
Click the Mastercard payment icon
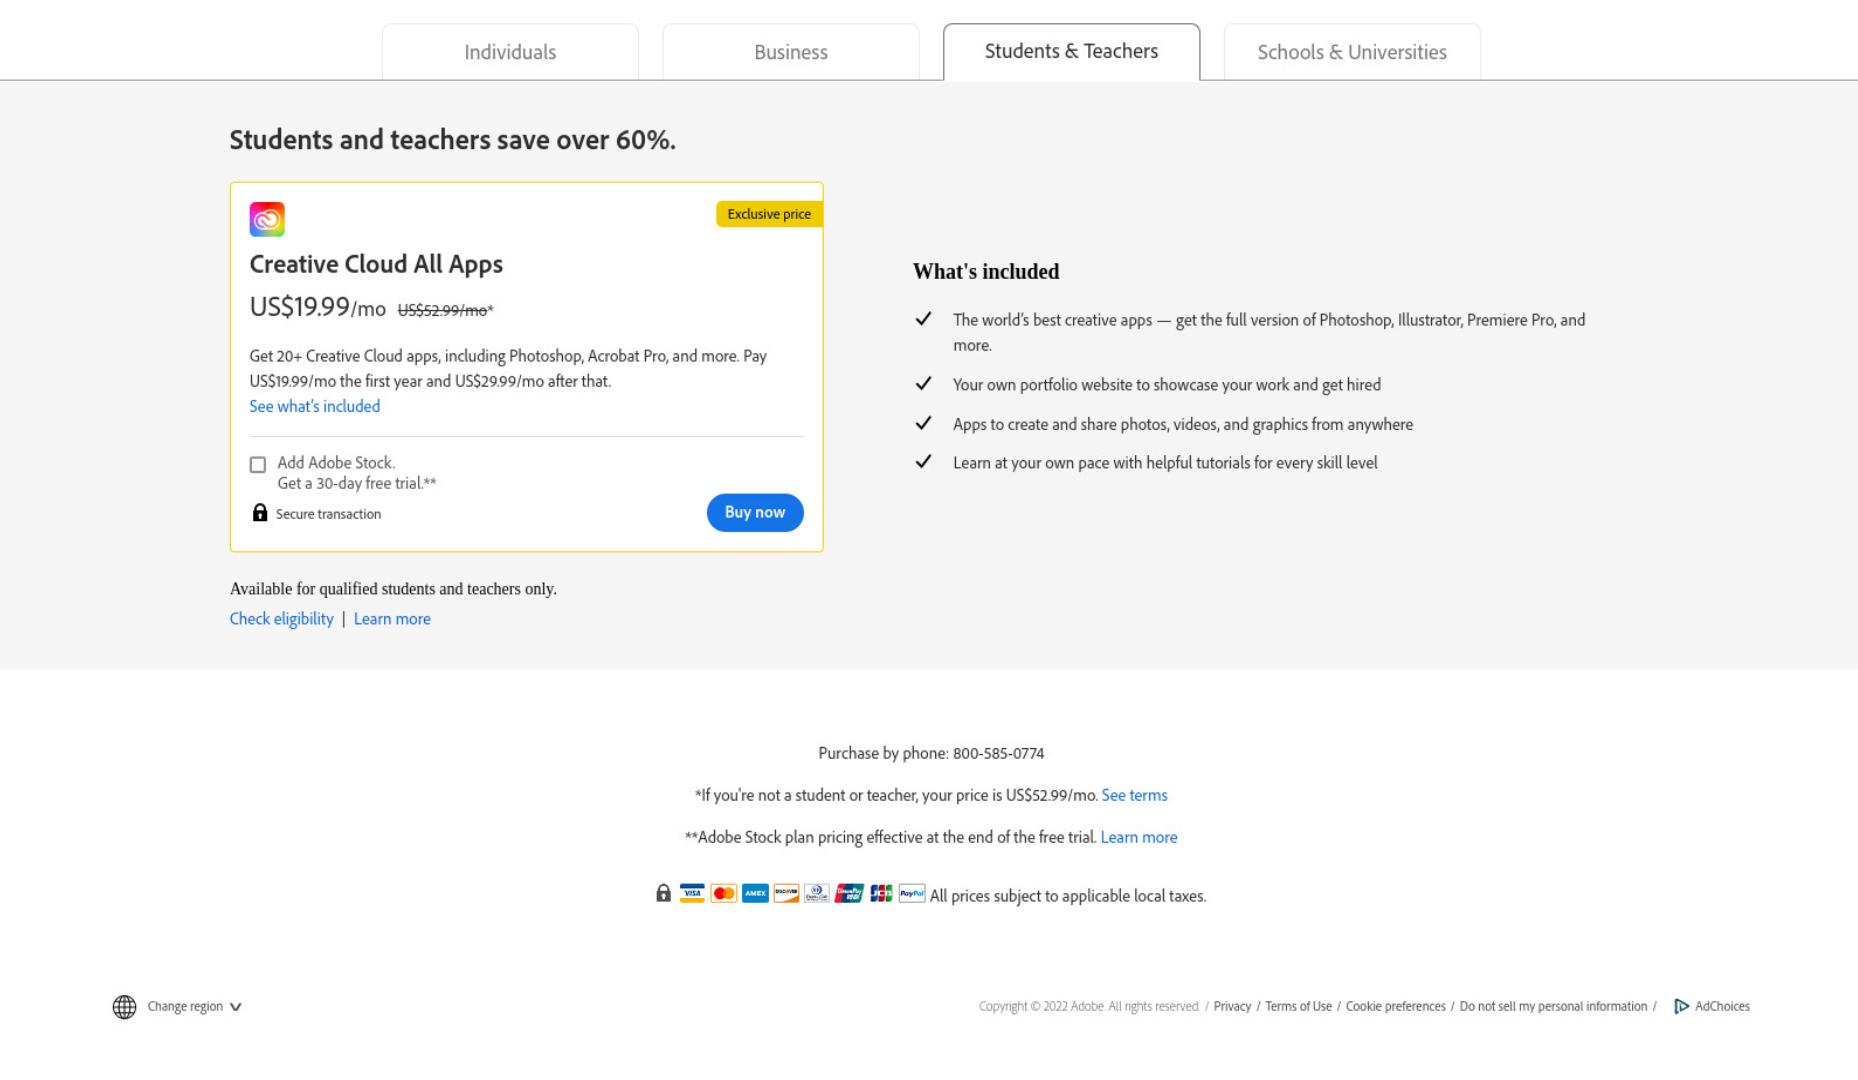tap(724, 893)
